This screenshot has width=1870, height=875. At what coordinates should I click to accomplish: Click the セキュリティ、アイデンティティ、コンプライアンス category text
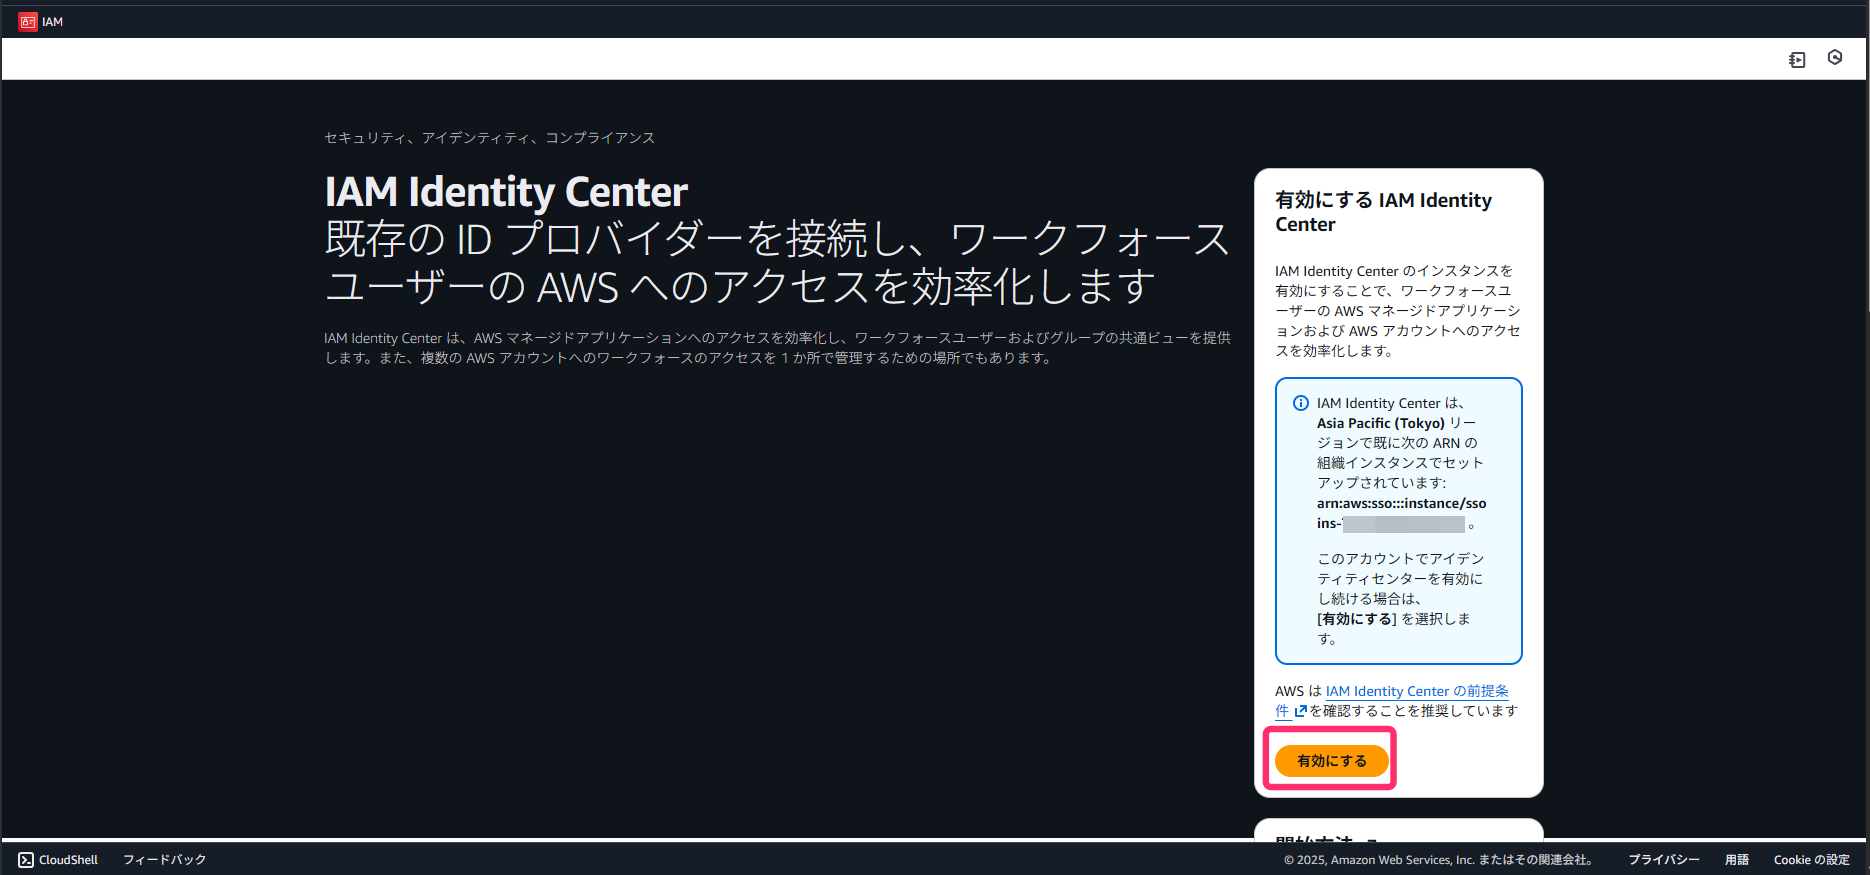click(489, 138)
